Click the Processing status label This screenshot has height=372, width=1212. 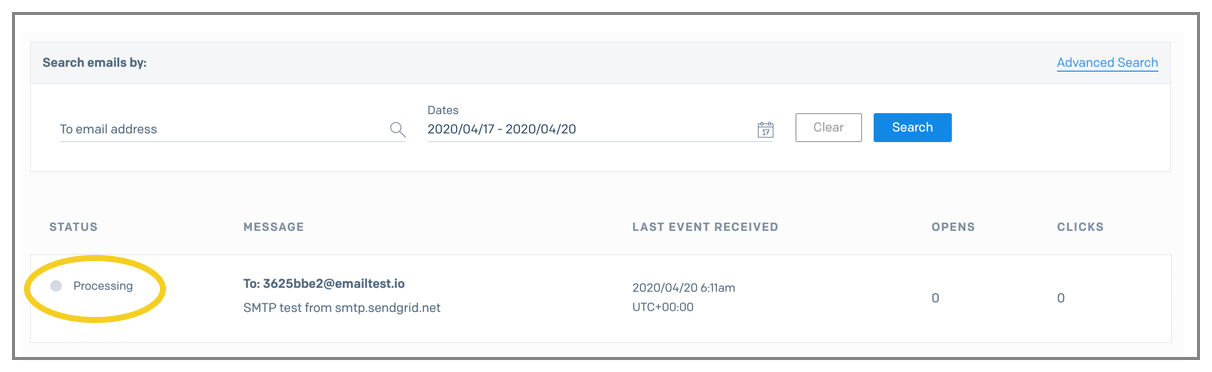(103, 286)
